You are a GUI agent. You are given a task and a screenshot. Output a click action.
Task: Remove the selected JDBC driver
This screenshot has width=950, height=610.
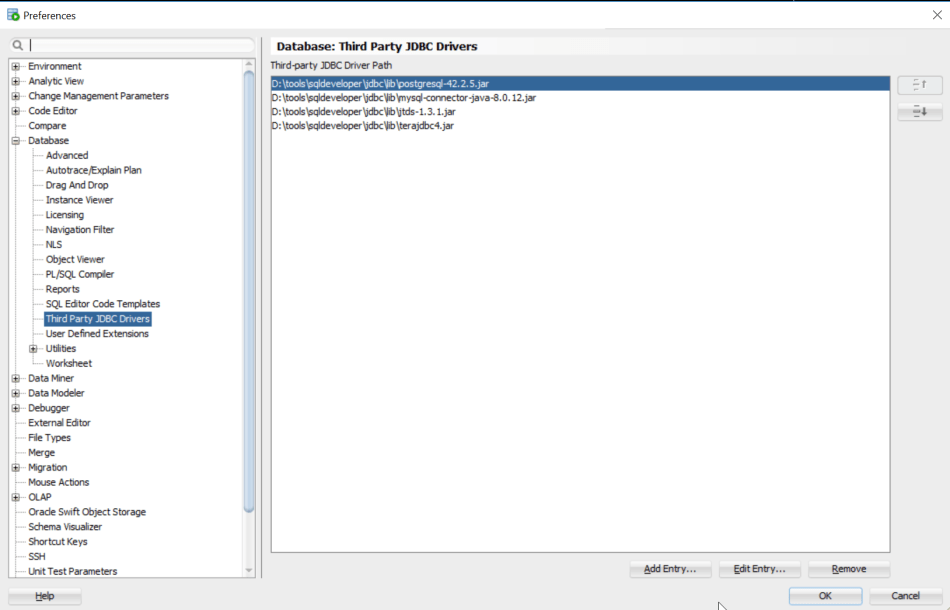[848, 569]
